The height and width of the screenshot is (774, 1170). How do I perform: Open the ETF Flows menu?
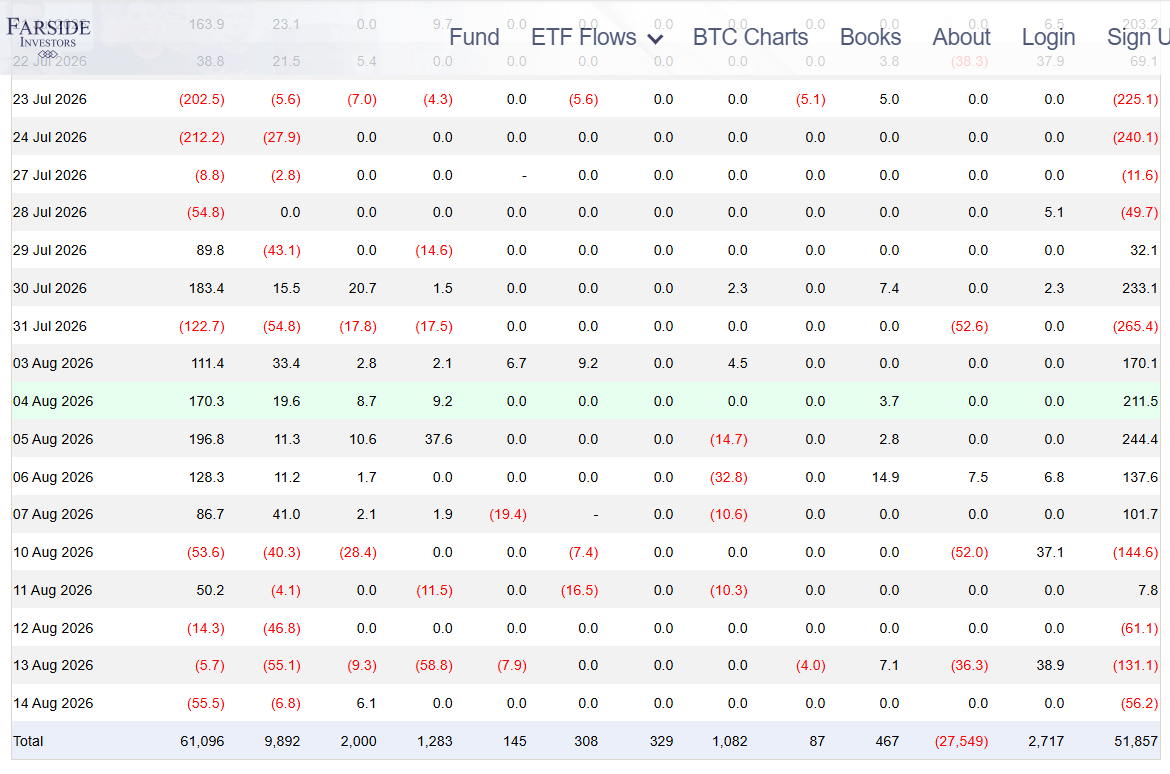click(584, 37)
